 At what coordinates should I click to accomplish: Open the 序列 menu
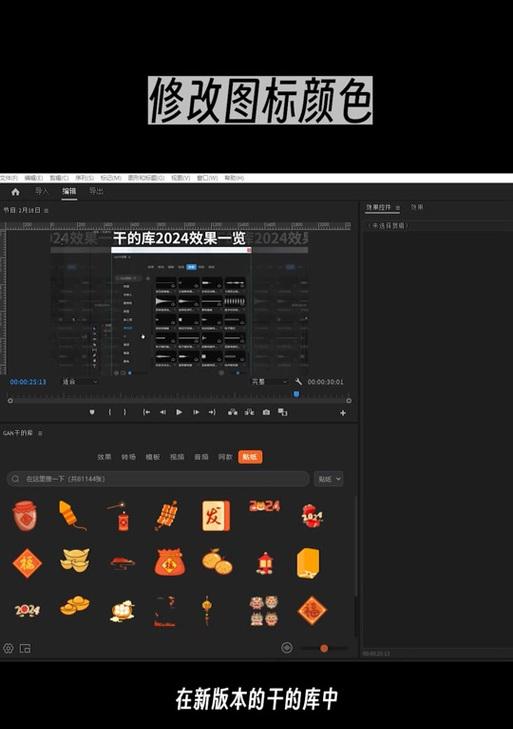click(84, 178)
